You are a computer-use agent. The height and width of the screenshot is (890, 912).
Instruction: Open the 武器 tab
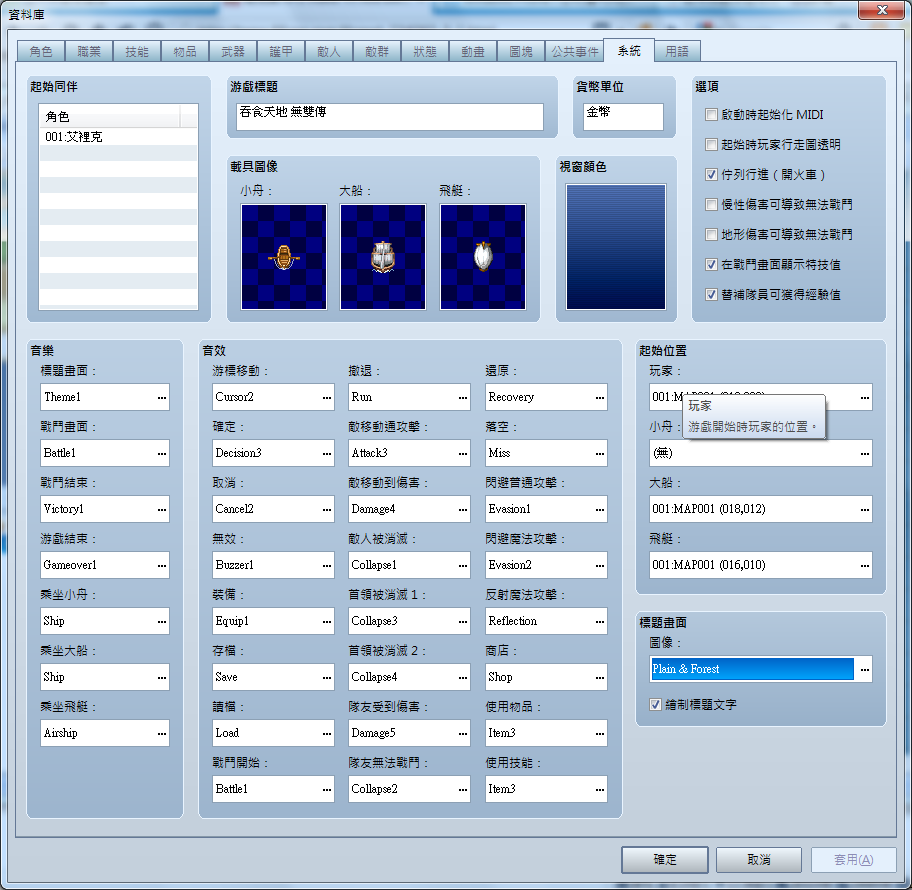(x=233, y=51)
